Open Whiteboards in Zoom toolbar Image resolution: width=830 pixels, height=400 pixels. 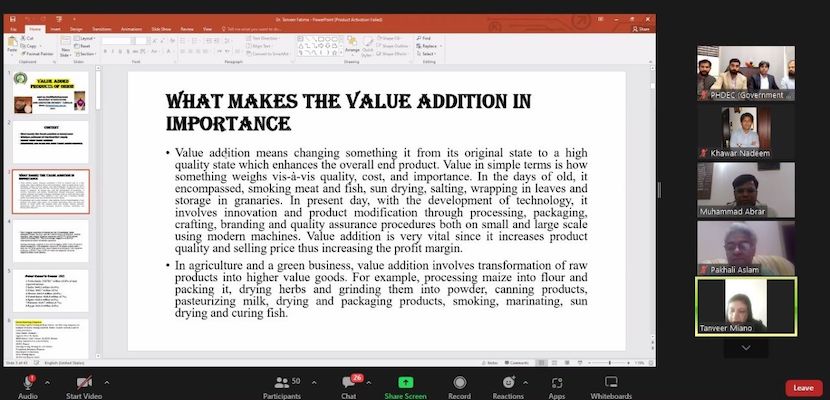point(610,382)
